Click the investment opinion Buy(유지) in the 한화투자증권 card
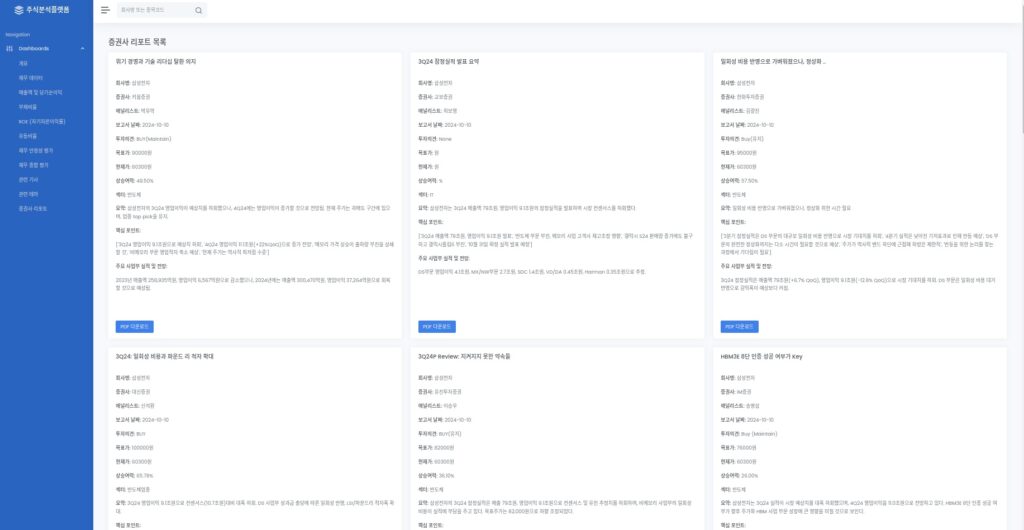Screen dimensions: 1024x530 [x=752, y=138]
